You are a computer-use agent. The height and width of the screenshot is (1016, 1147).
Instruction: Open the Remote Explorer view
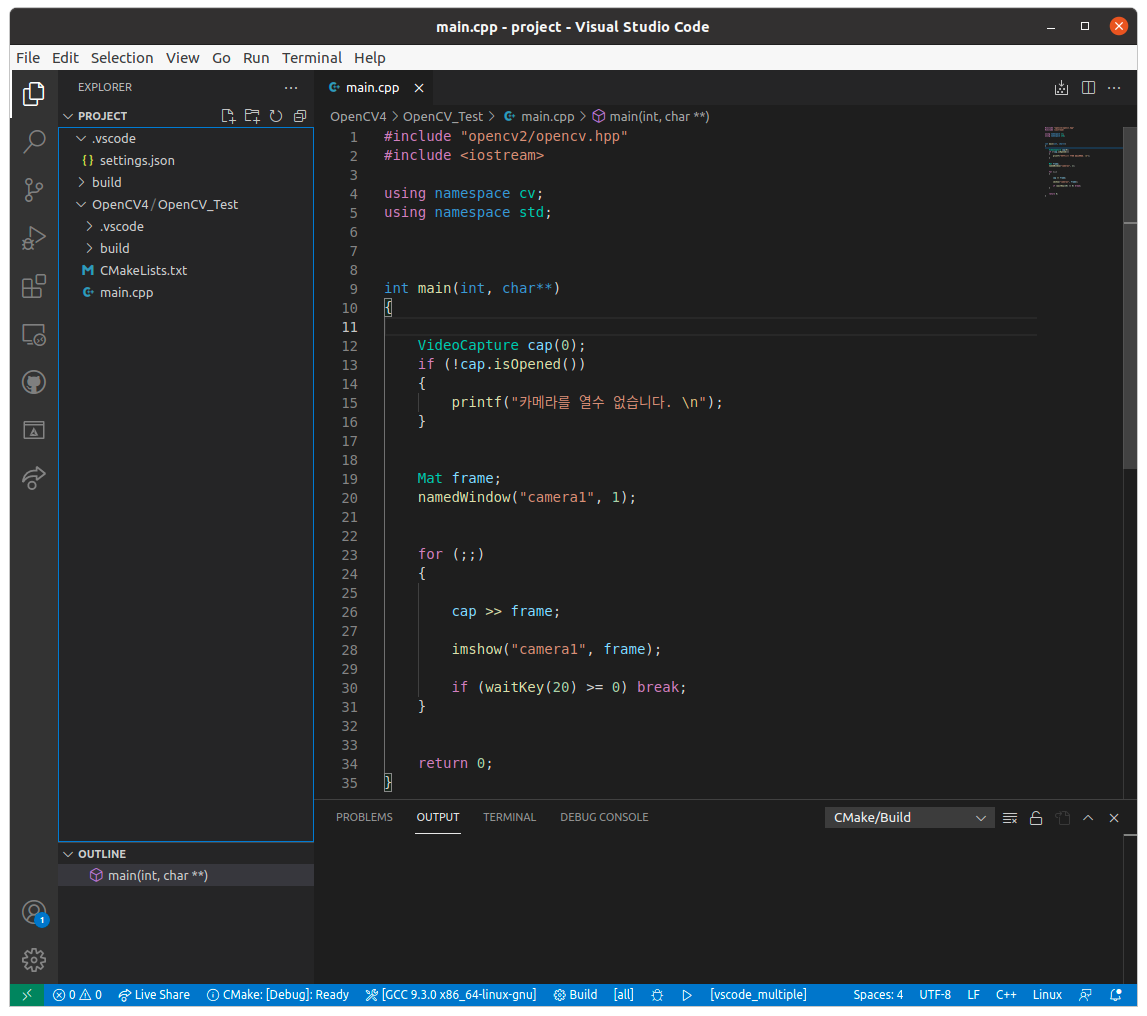pyautogui.click(x=34, y=334)
